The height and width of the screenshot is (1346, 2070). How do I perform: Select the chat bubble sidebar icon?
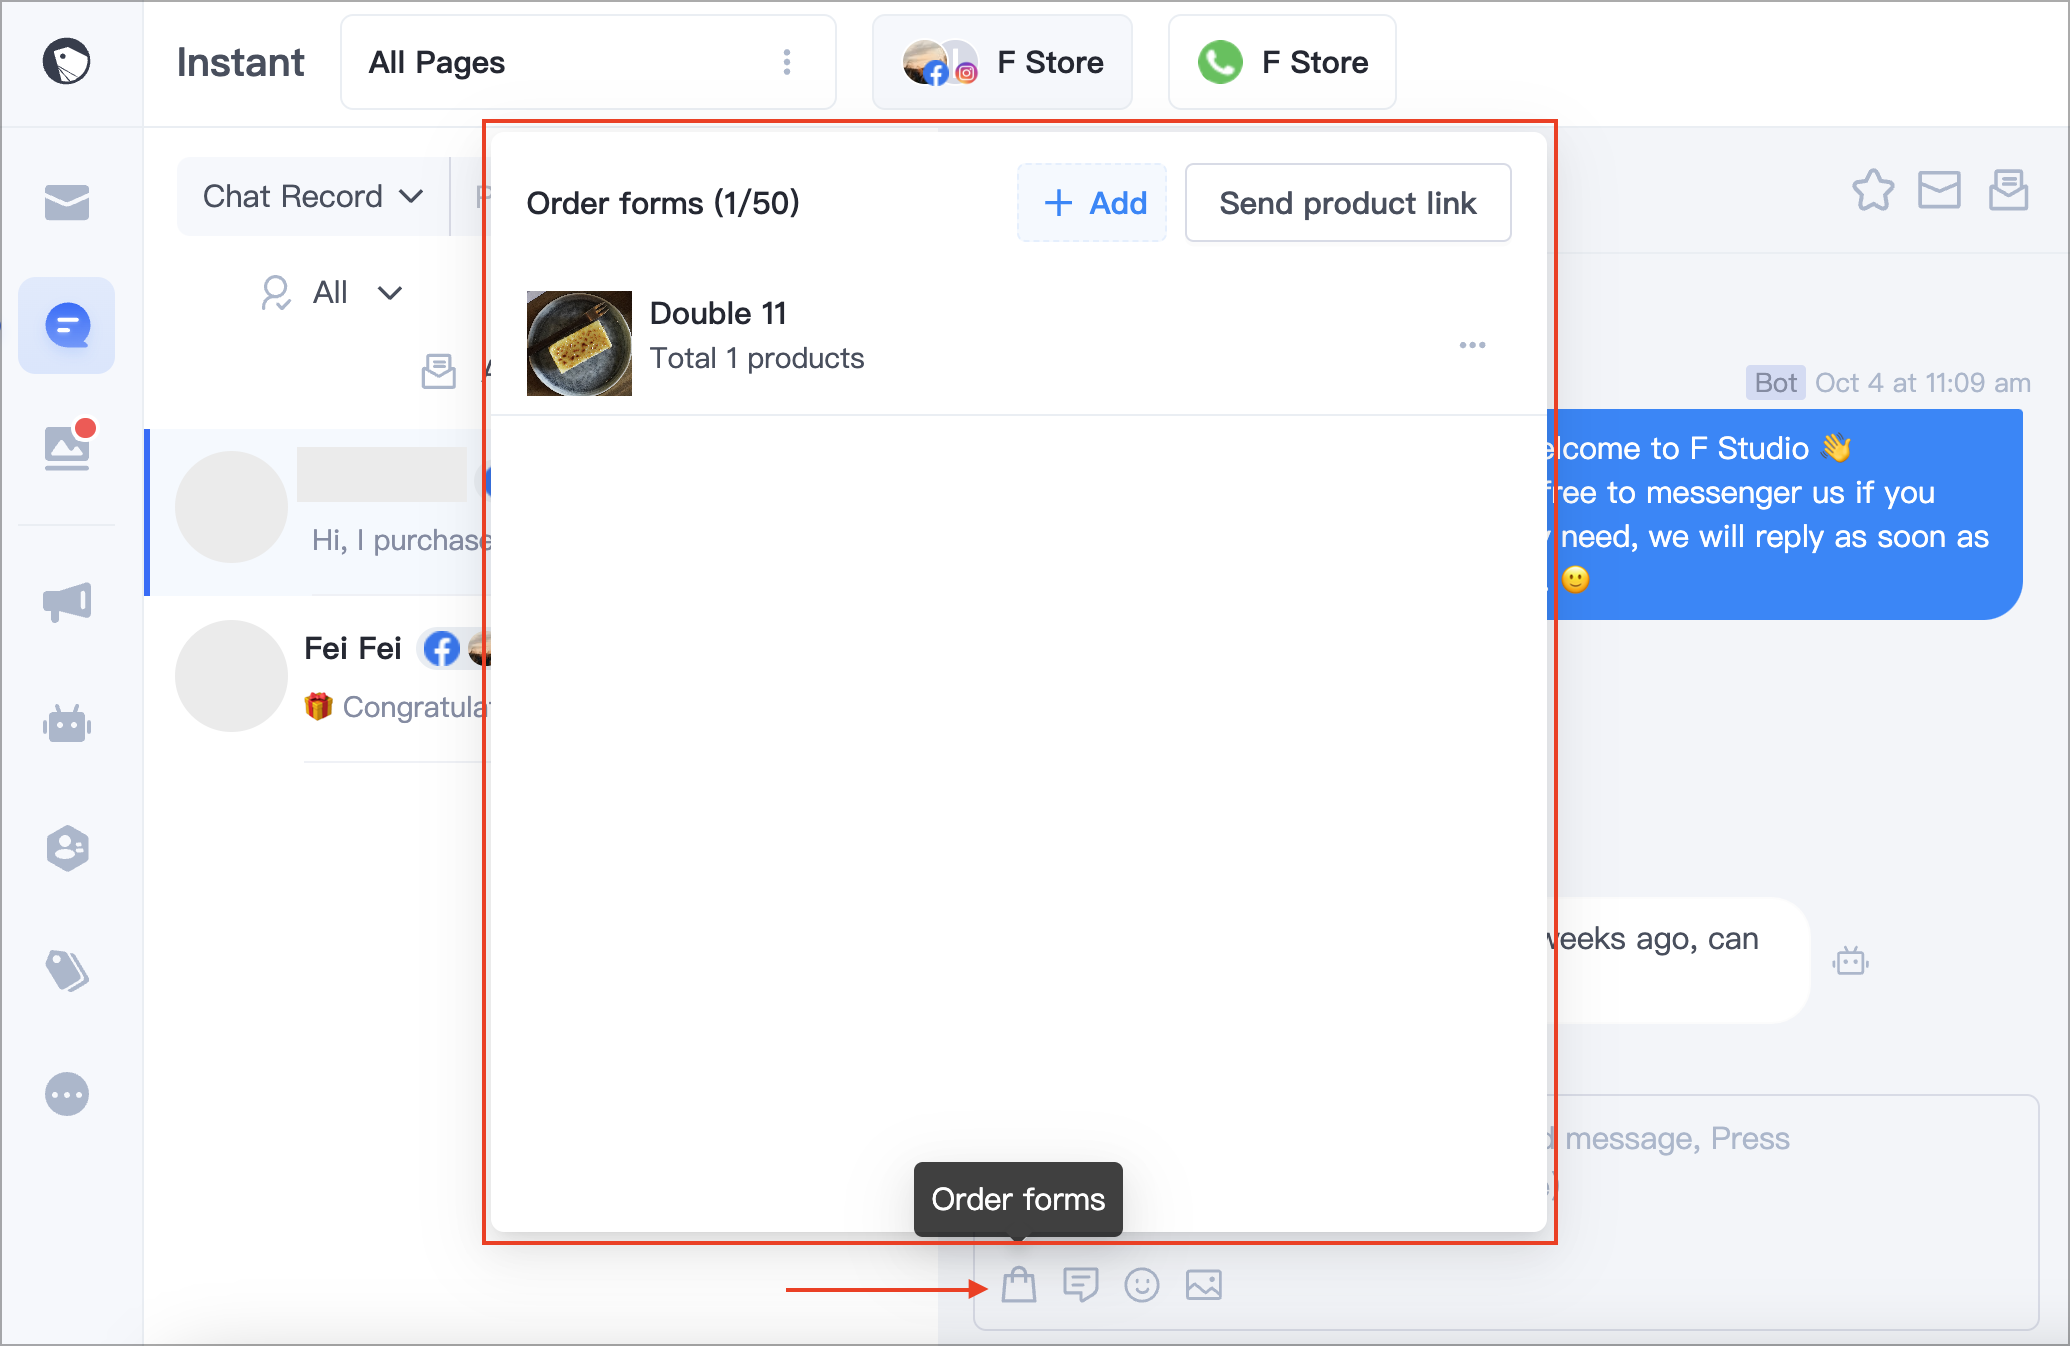67,326
